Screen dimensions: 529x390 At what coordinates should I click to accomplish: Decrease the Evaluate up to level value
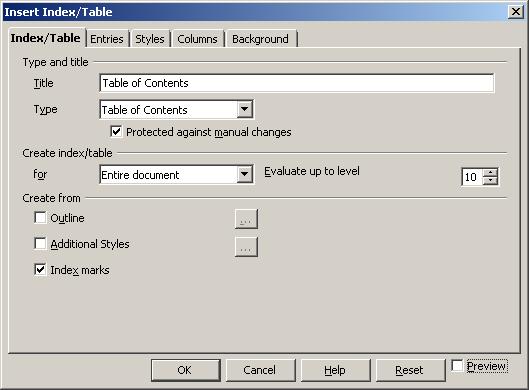[490, 181]
